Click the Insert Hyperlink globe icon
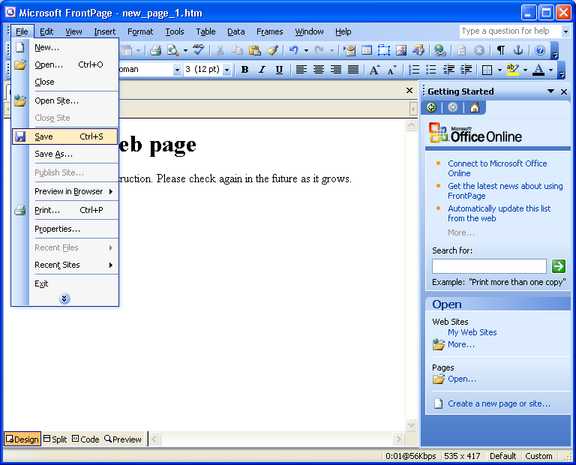This screenshot has height=465, width=576. 439,50
